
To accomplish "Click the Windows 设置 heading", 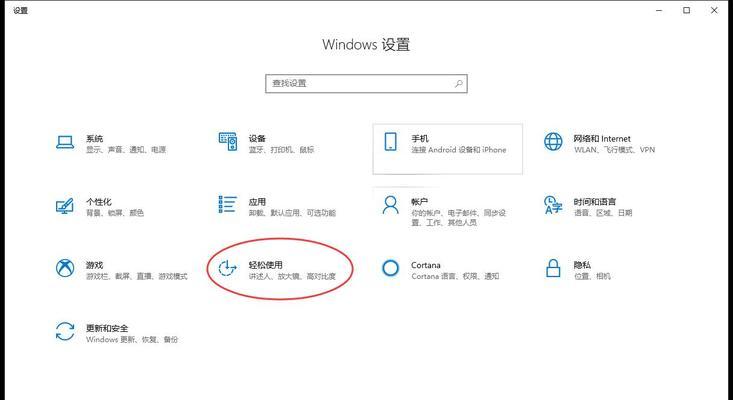I will pos(366,45).
